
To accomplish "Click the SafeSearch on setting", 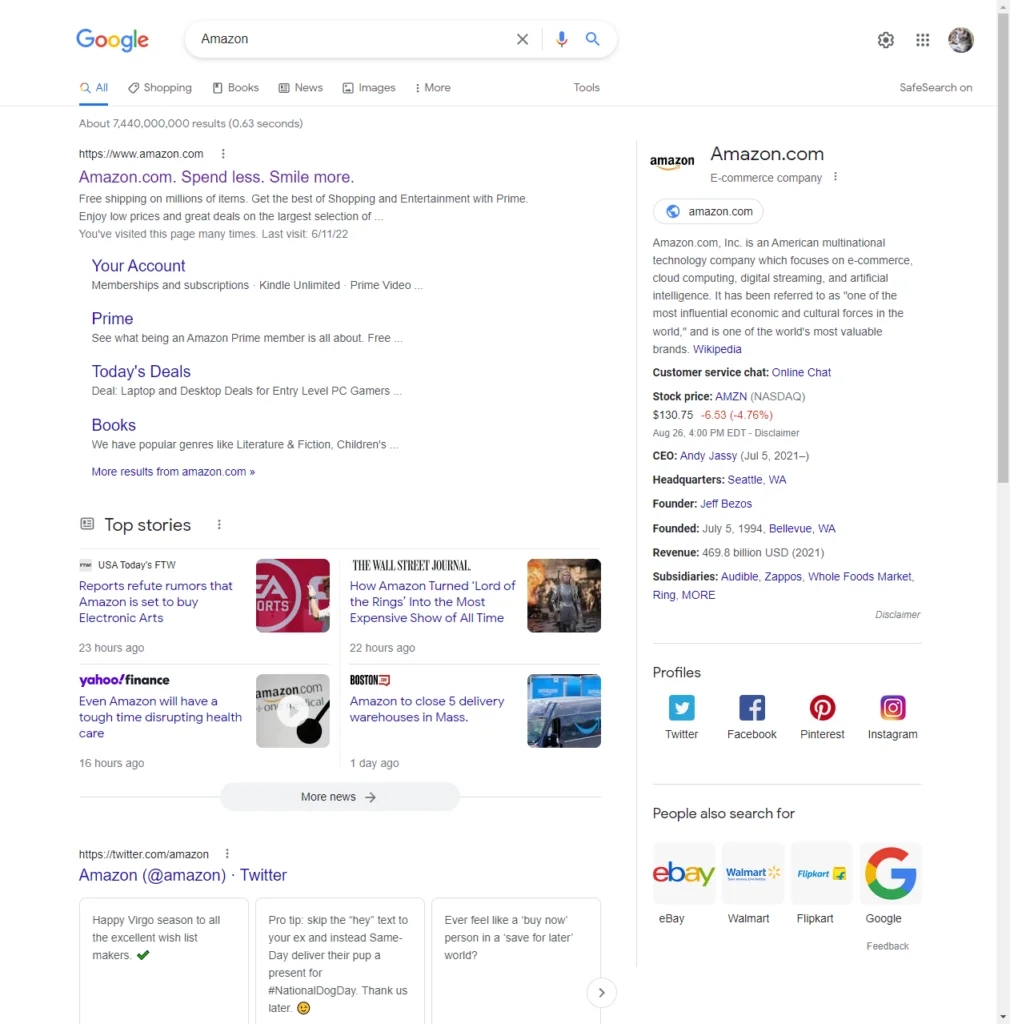I will coord(935,88).
